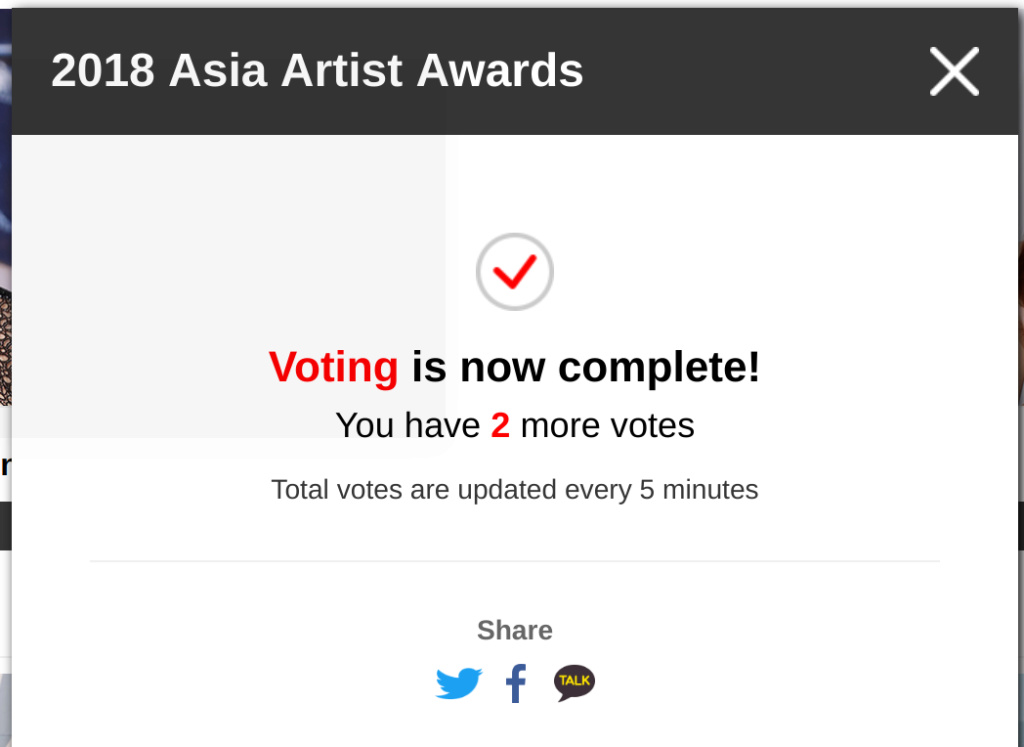Click the dark header bar of the dialog
The height and width of the screenshot is (747, 1024).
pos(515,71)
